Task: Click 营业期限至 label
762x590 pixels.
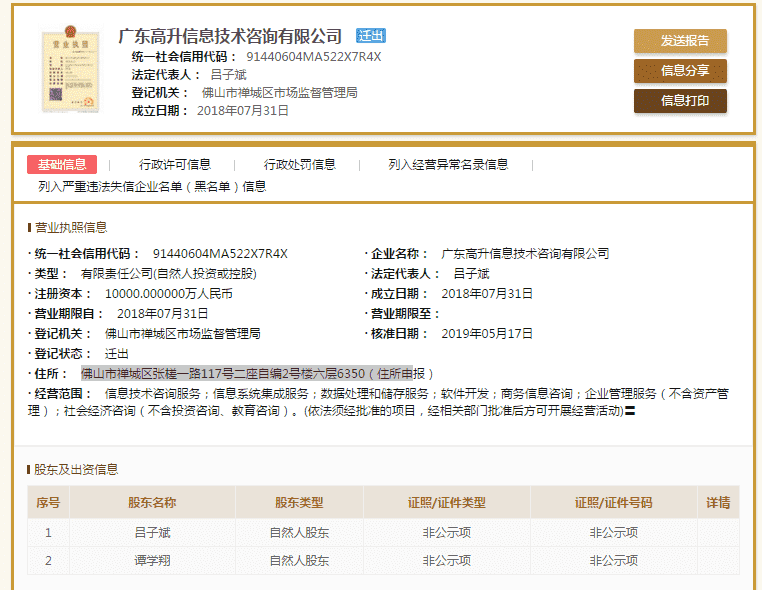Action: (404, 313)
